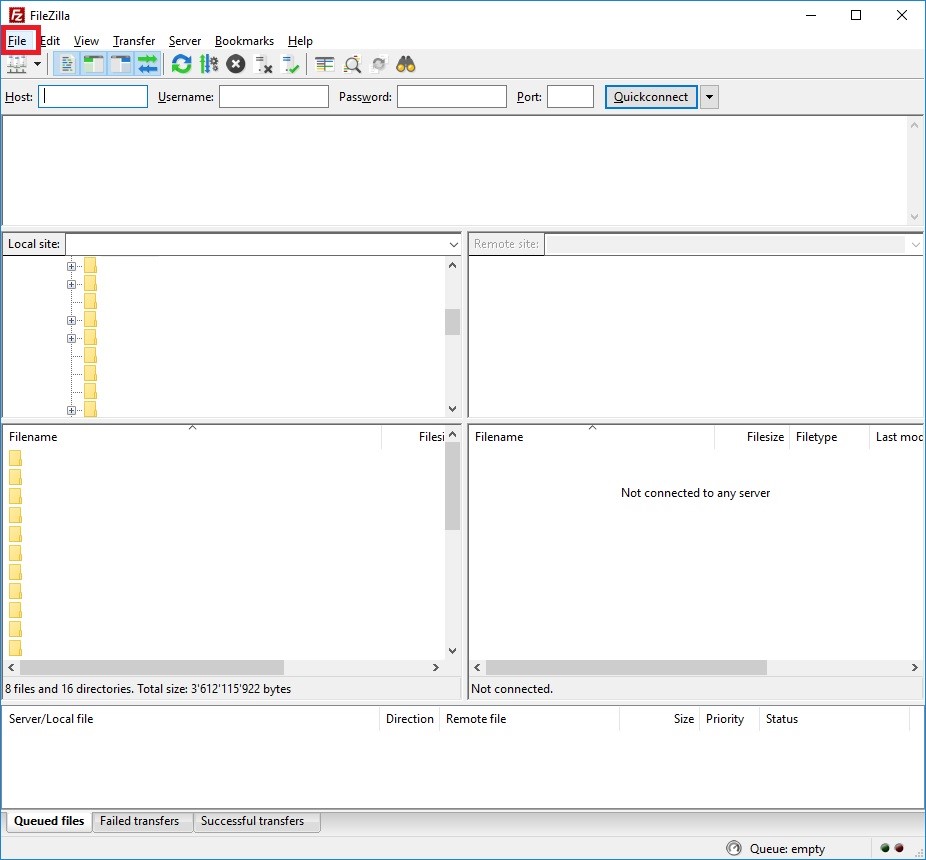Open the Bookmarks menu

tap(244, 41)
